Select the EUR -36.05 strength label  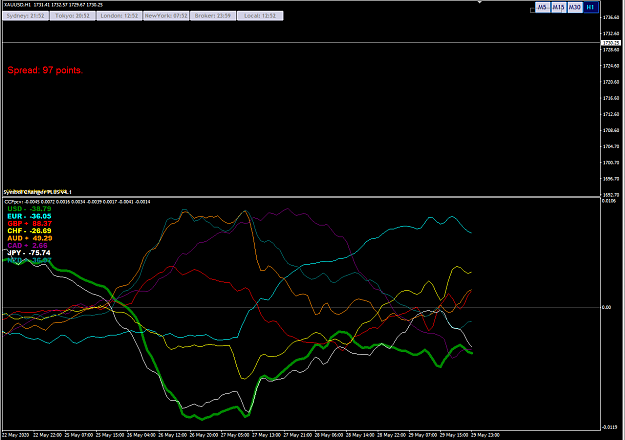29,216
